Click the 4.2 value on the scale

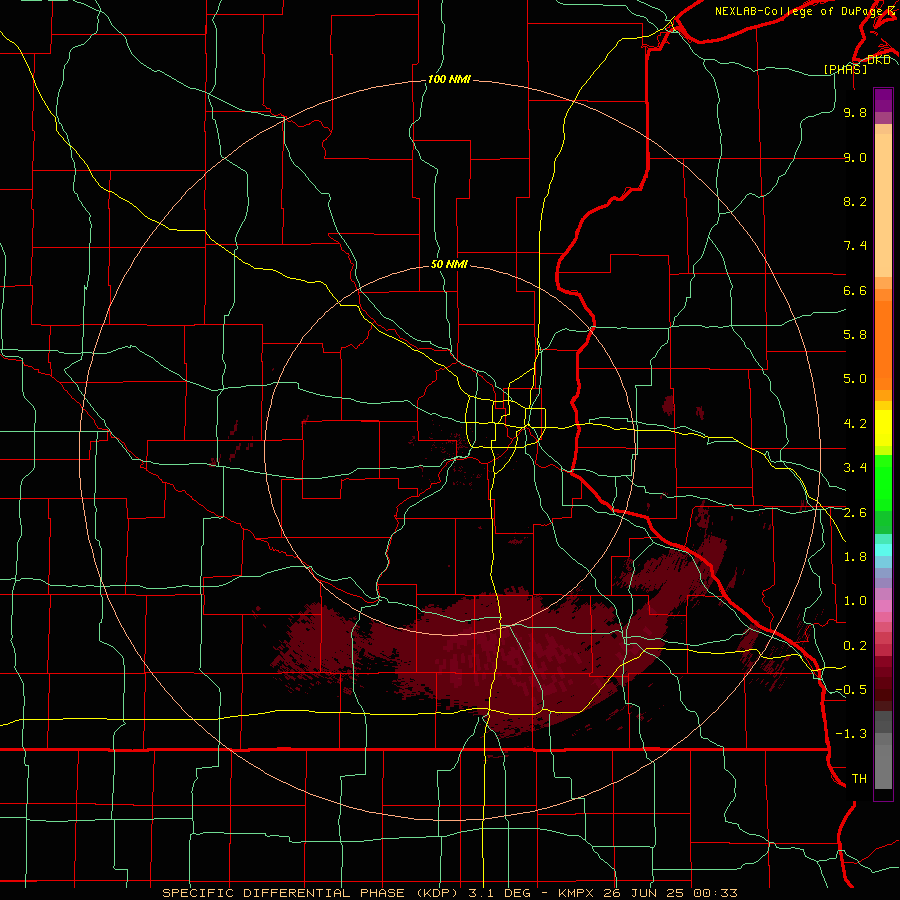pyautogui.click(x=855, y=424)
